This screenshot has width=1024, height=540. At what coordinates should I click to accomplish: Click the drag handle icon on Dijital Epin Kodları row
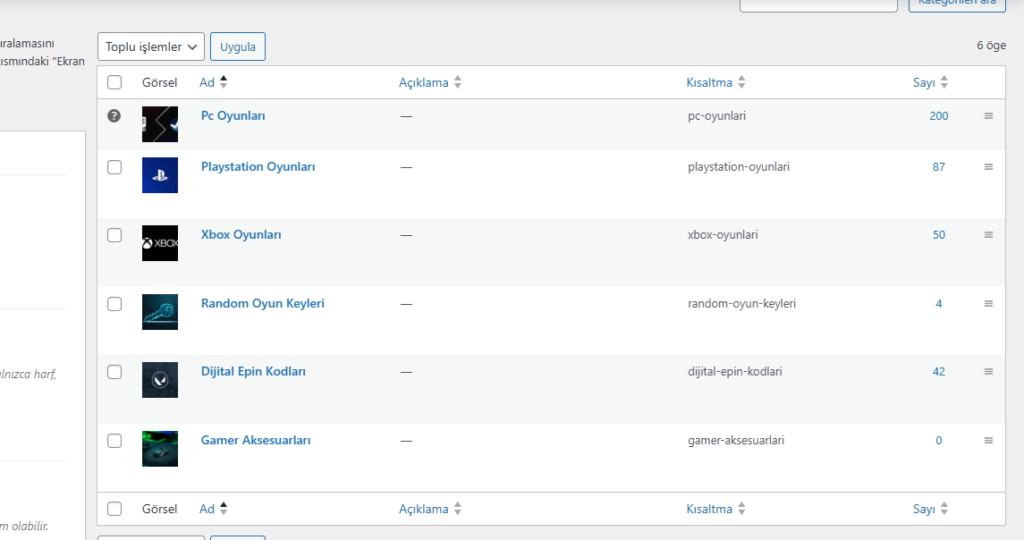(988, 371)
